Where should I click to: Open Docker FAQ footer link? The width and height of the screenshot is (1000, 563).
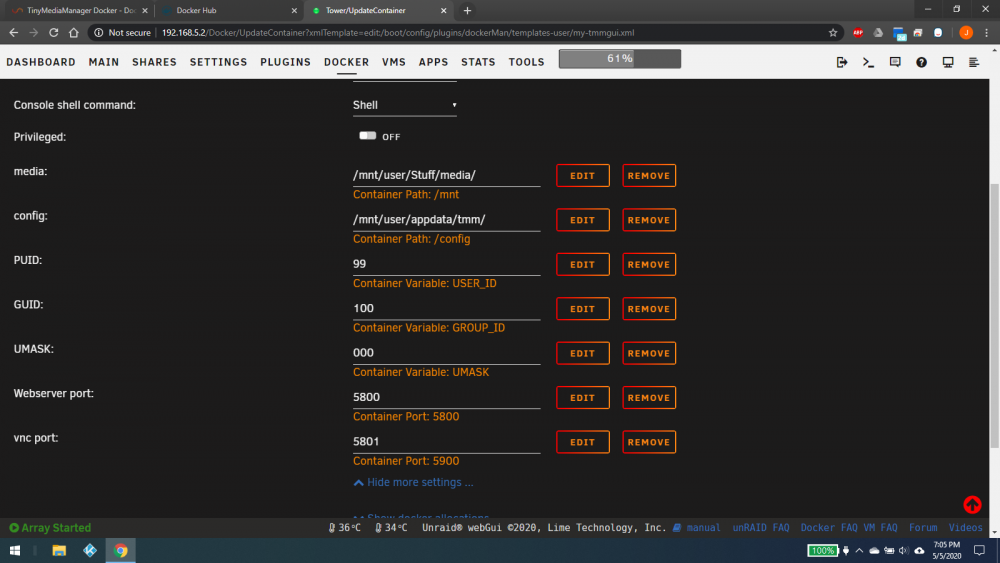coord(829,527)
